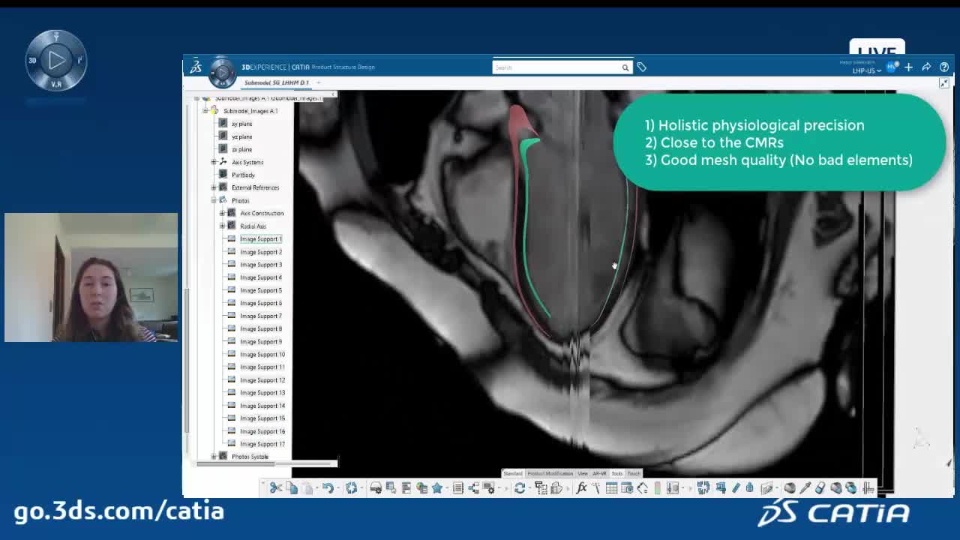This screenshot has width=960, height=540.
Task: Click the tag icon beside the search box
Action: pos(642,67)
